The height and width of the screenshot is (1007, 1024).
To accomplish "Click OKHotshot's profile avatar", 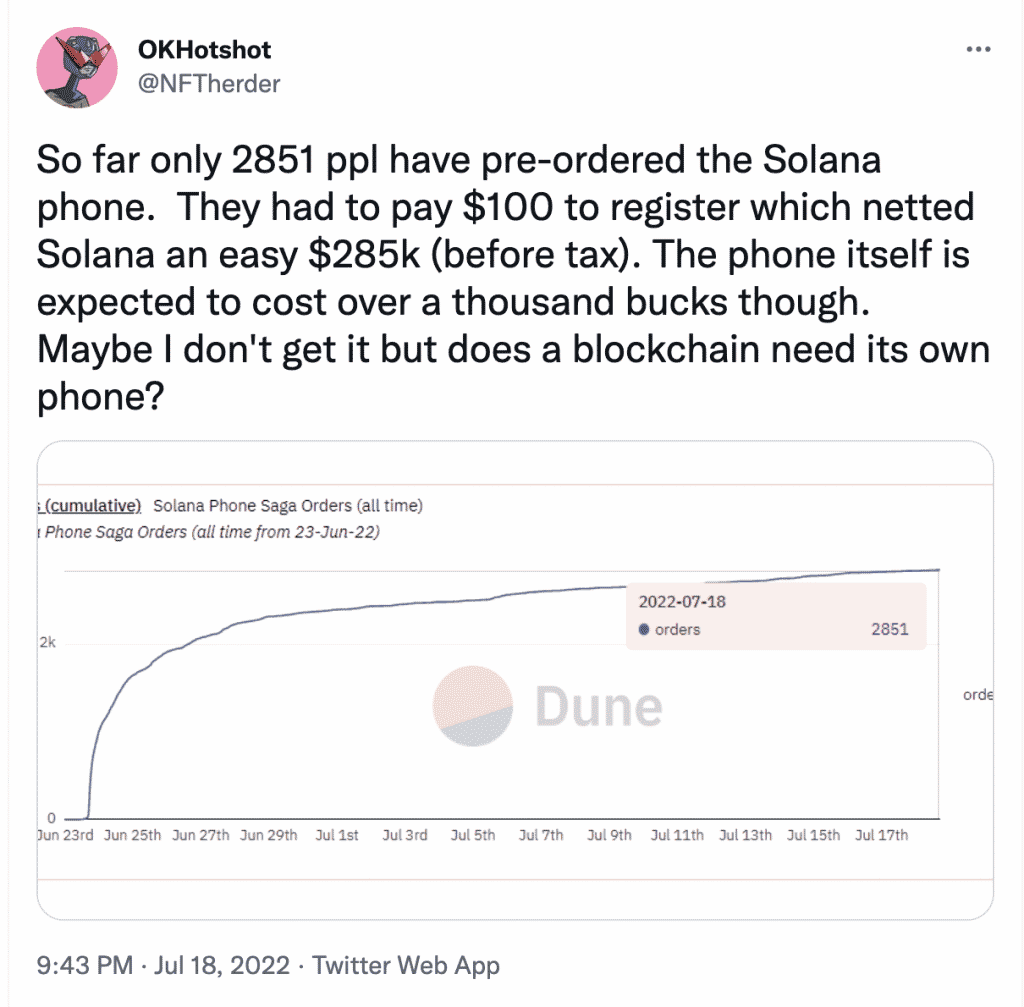I will pos(77,67).
